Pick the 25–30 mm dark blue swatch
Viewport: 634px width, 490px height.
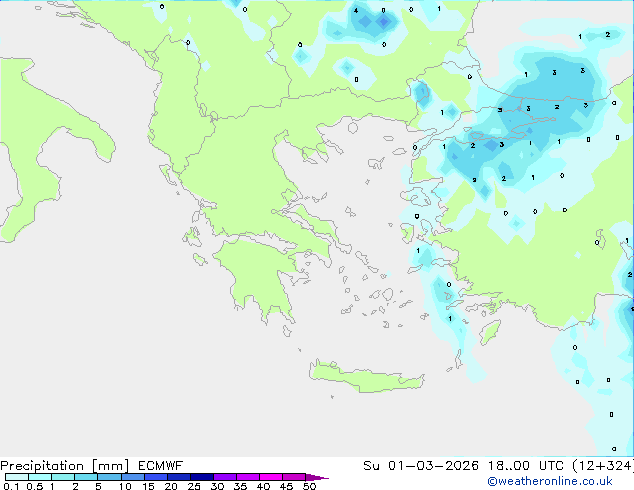coord(201,477)
